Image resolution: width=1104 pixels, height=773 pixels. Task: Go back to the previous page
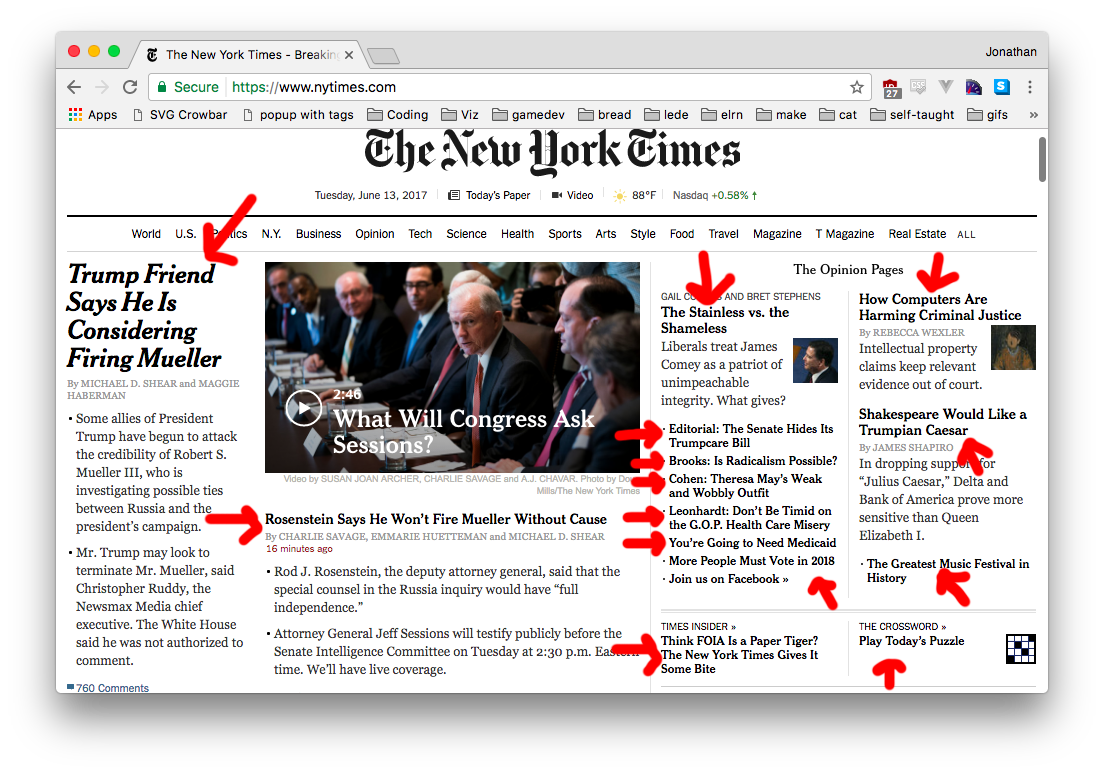74,87
